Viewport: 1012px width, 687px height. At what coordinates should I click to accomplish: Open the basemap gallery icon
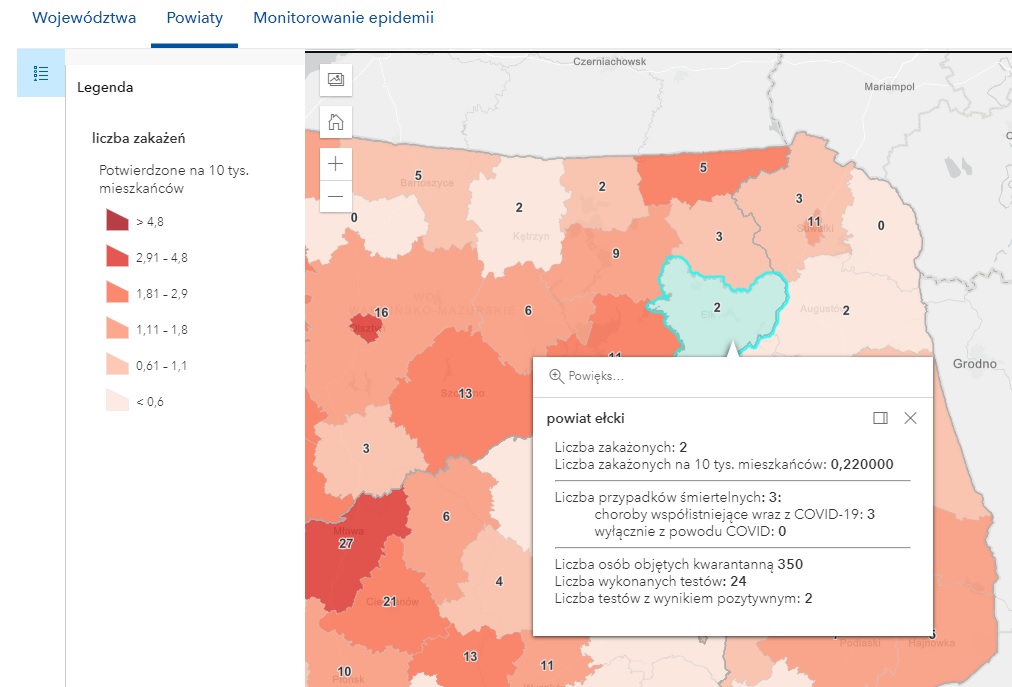click(x=336, y=79)
